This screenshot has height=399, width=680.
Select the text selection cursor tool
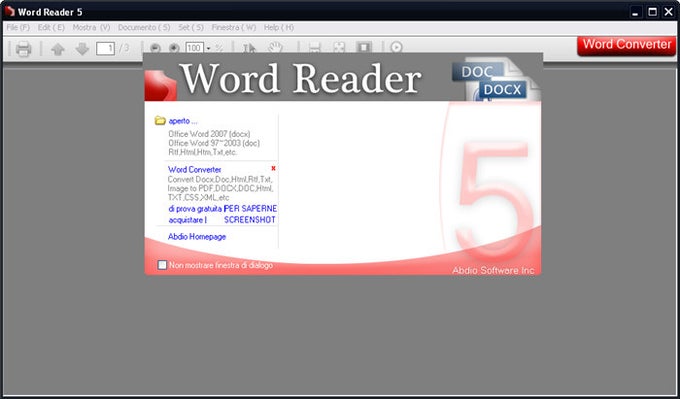click(249, 48)
